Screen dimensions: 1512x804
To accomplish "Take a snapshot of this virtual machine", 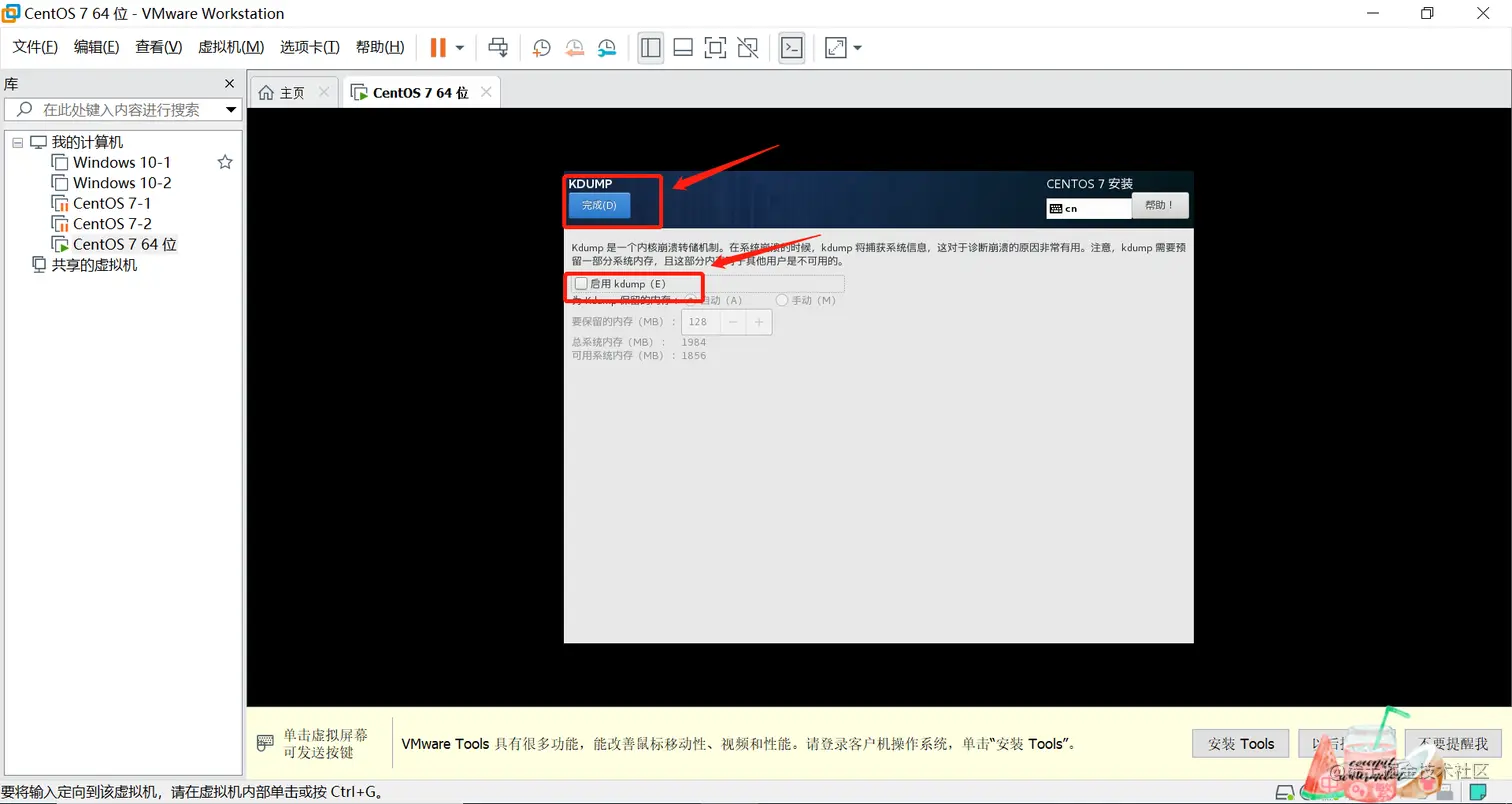I will 541,47.
